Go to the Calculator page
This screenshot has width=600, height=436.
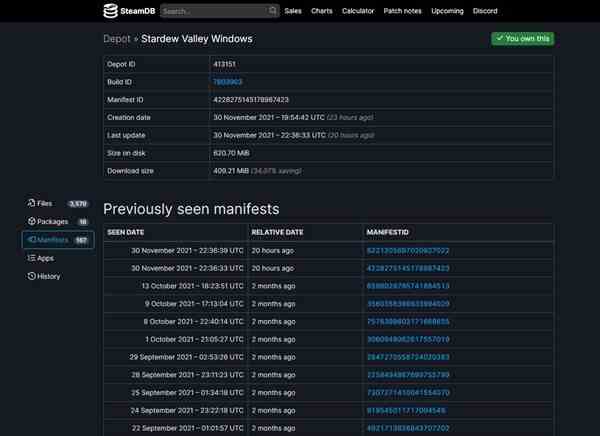[x=358, y=11]
